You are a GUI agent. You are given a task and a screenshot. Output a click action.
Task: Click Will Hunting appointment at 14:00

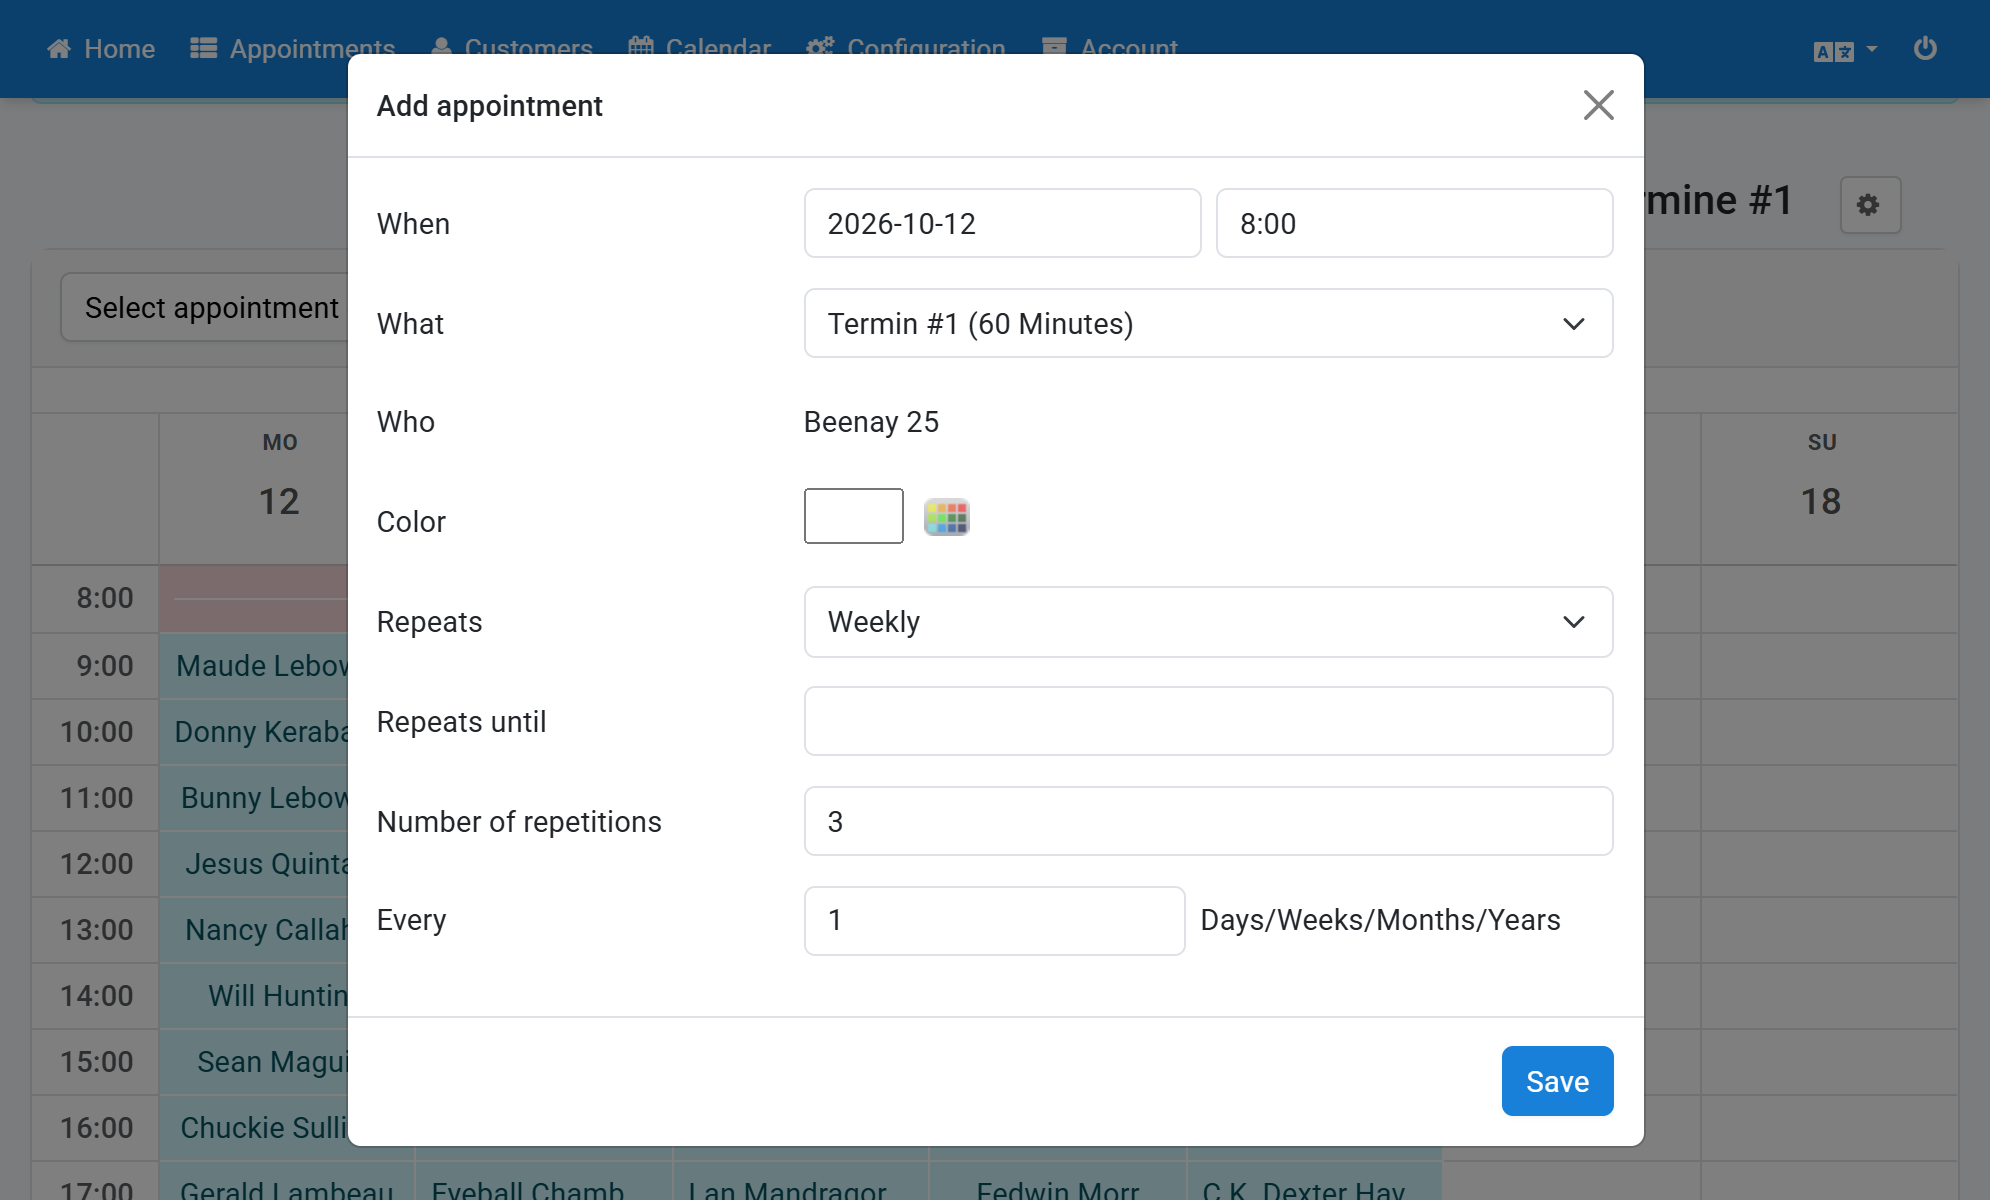pyautogui.click(x=254, y=995)
